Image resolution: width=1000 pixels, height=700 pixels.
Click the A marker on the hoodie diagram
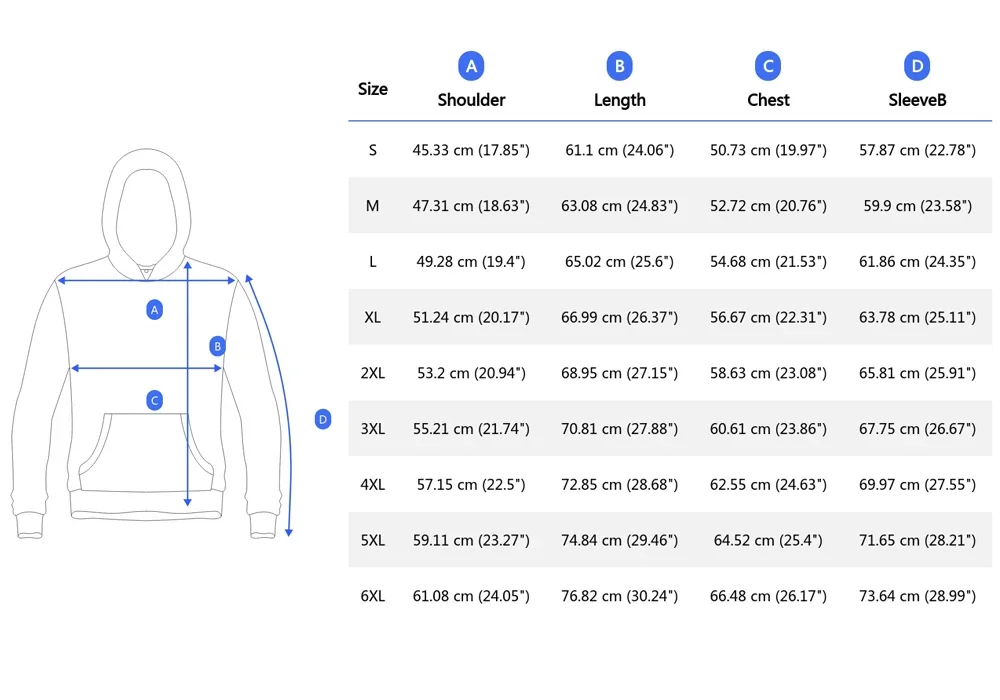coord(154,310)
